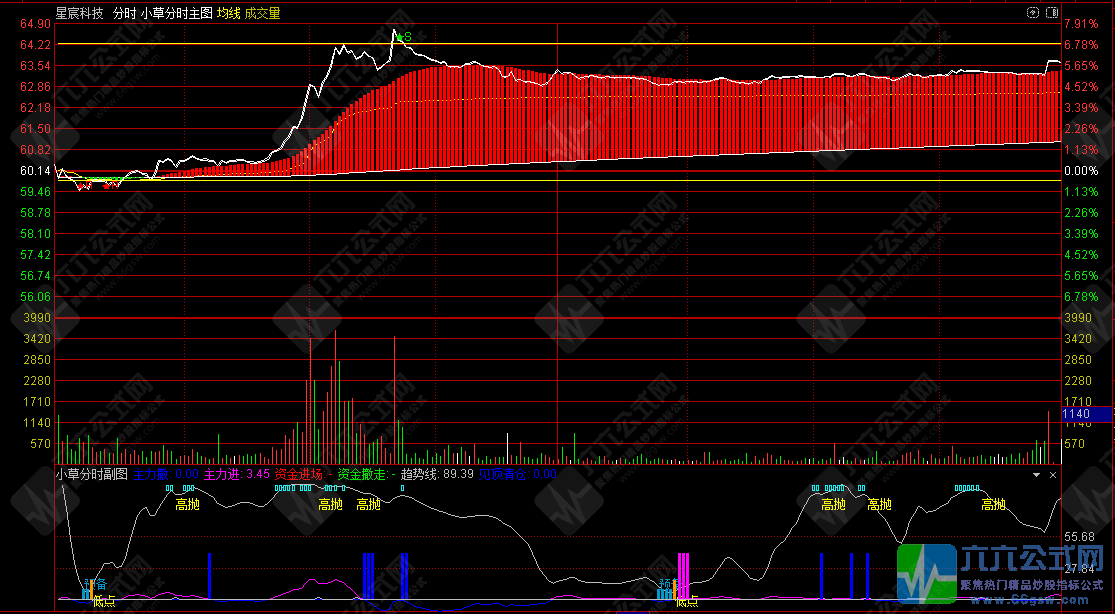Viewport: 1115px width, 614px height.
Task: Click the green S sell marker at price peak
Action: (404, 38)
